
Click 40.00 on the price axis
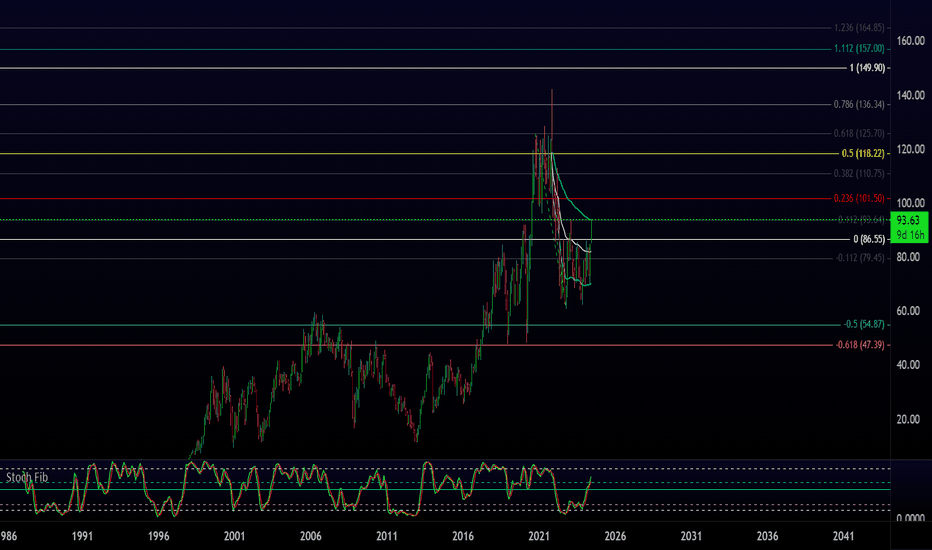point(908,365)
